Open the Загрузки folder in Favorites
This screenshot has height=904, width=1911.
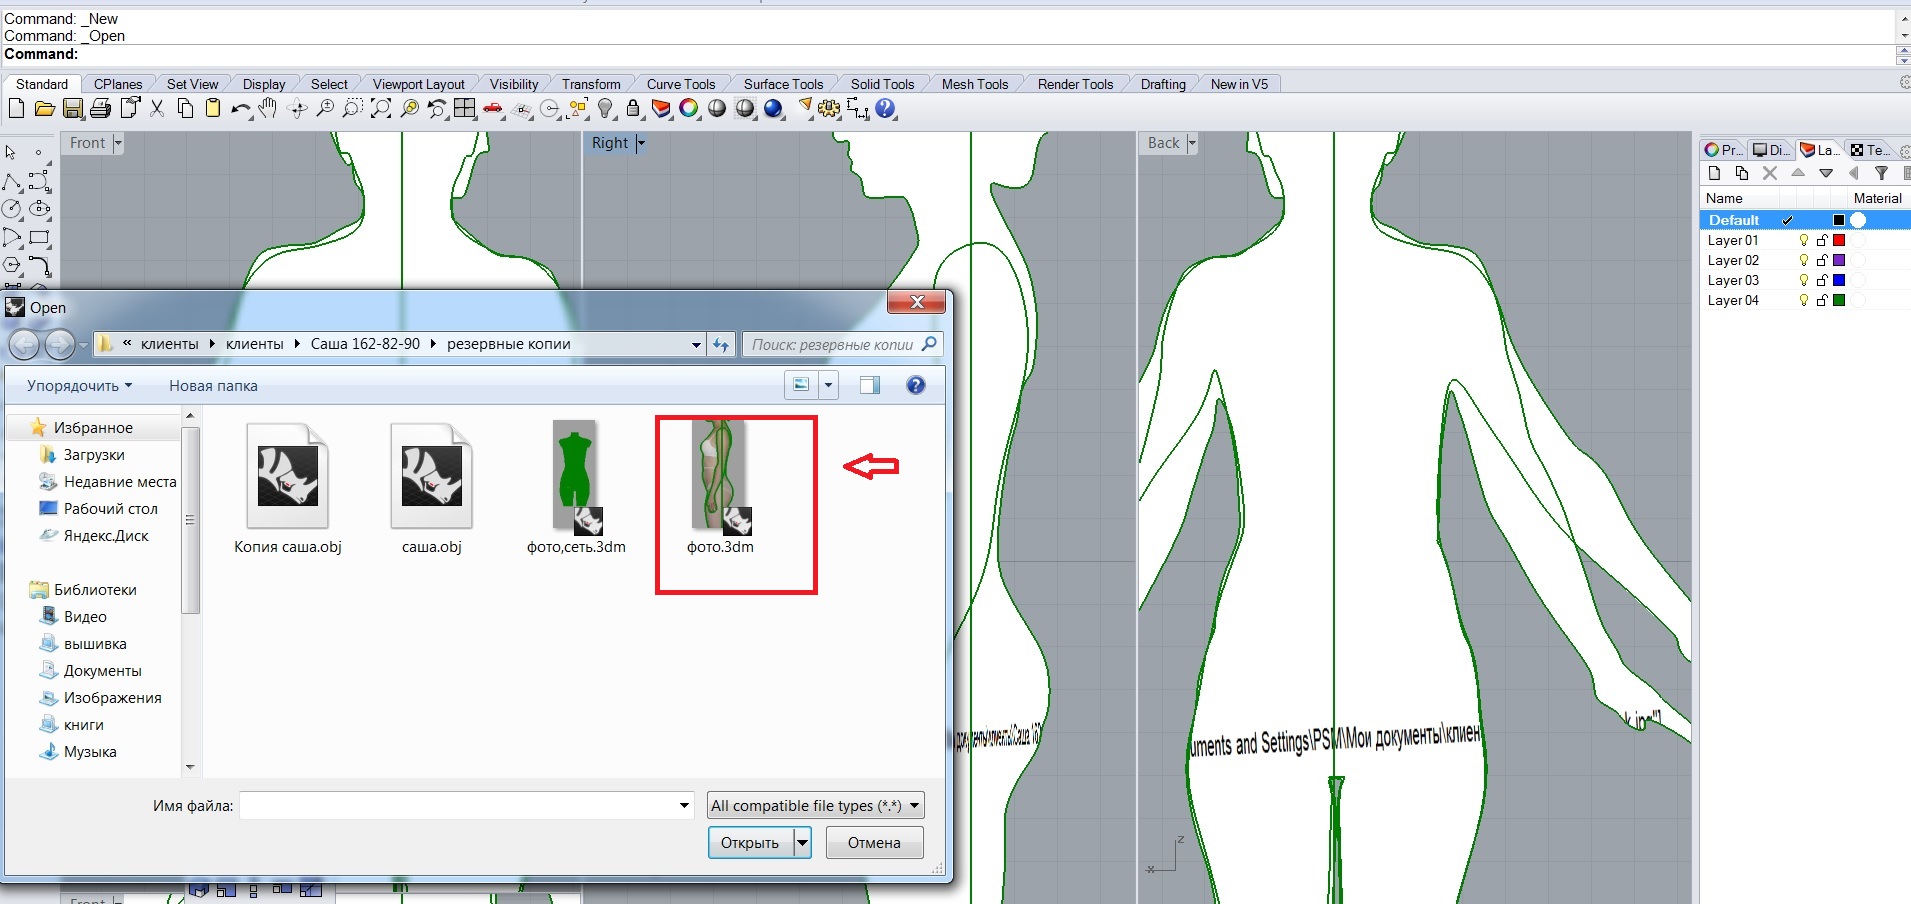tap(81, 454)
